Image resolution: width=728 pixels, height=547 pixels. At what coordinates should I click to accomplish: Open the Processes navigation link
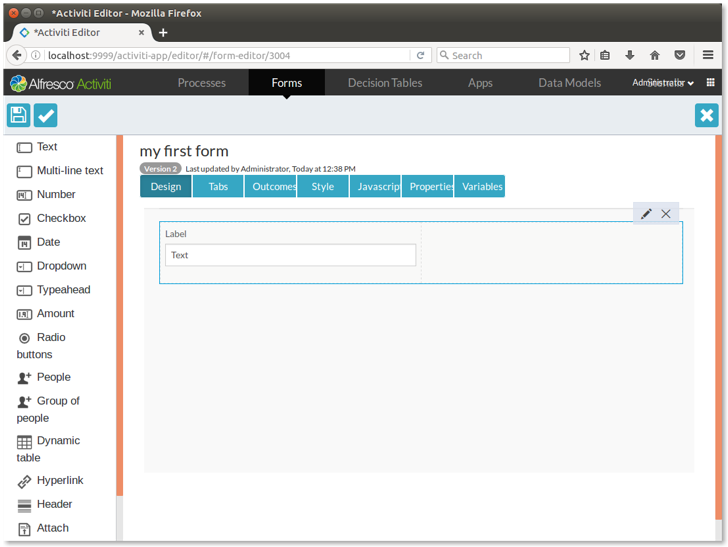tap(202, 83)
